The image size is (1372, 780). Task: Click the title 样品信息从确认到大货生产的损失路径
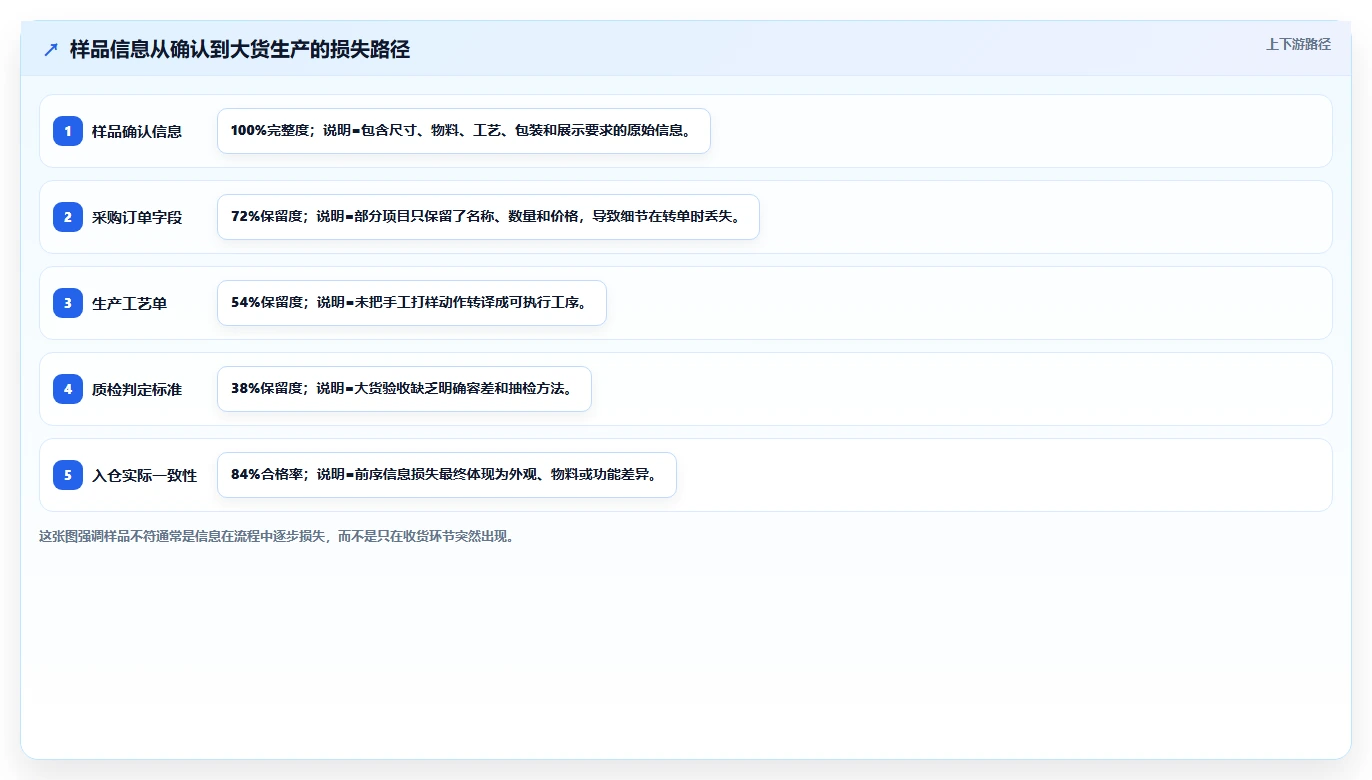click(240, 49)
